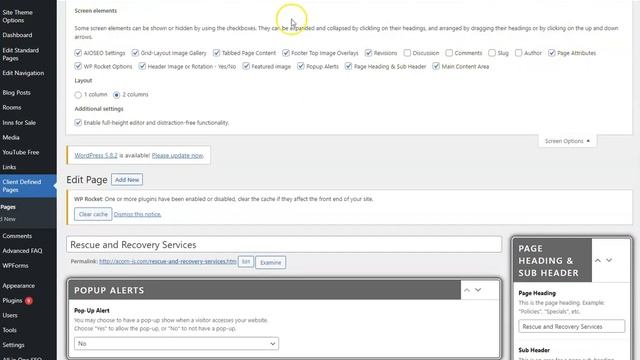This screenshot has width=640, height=360.
Task: Move Popup Alerts panel down arrow
Action: (x=478, y=290)
